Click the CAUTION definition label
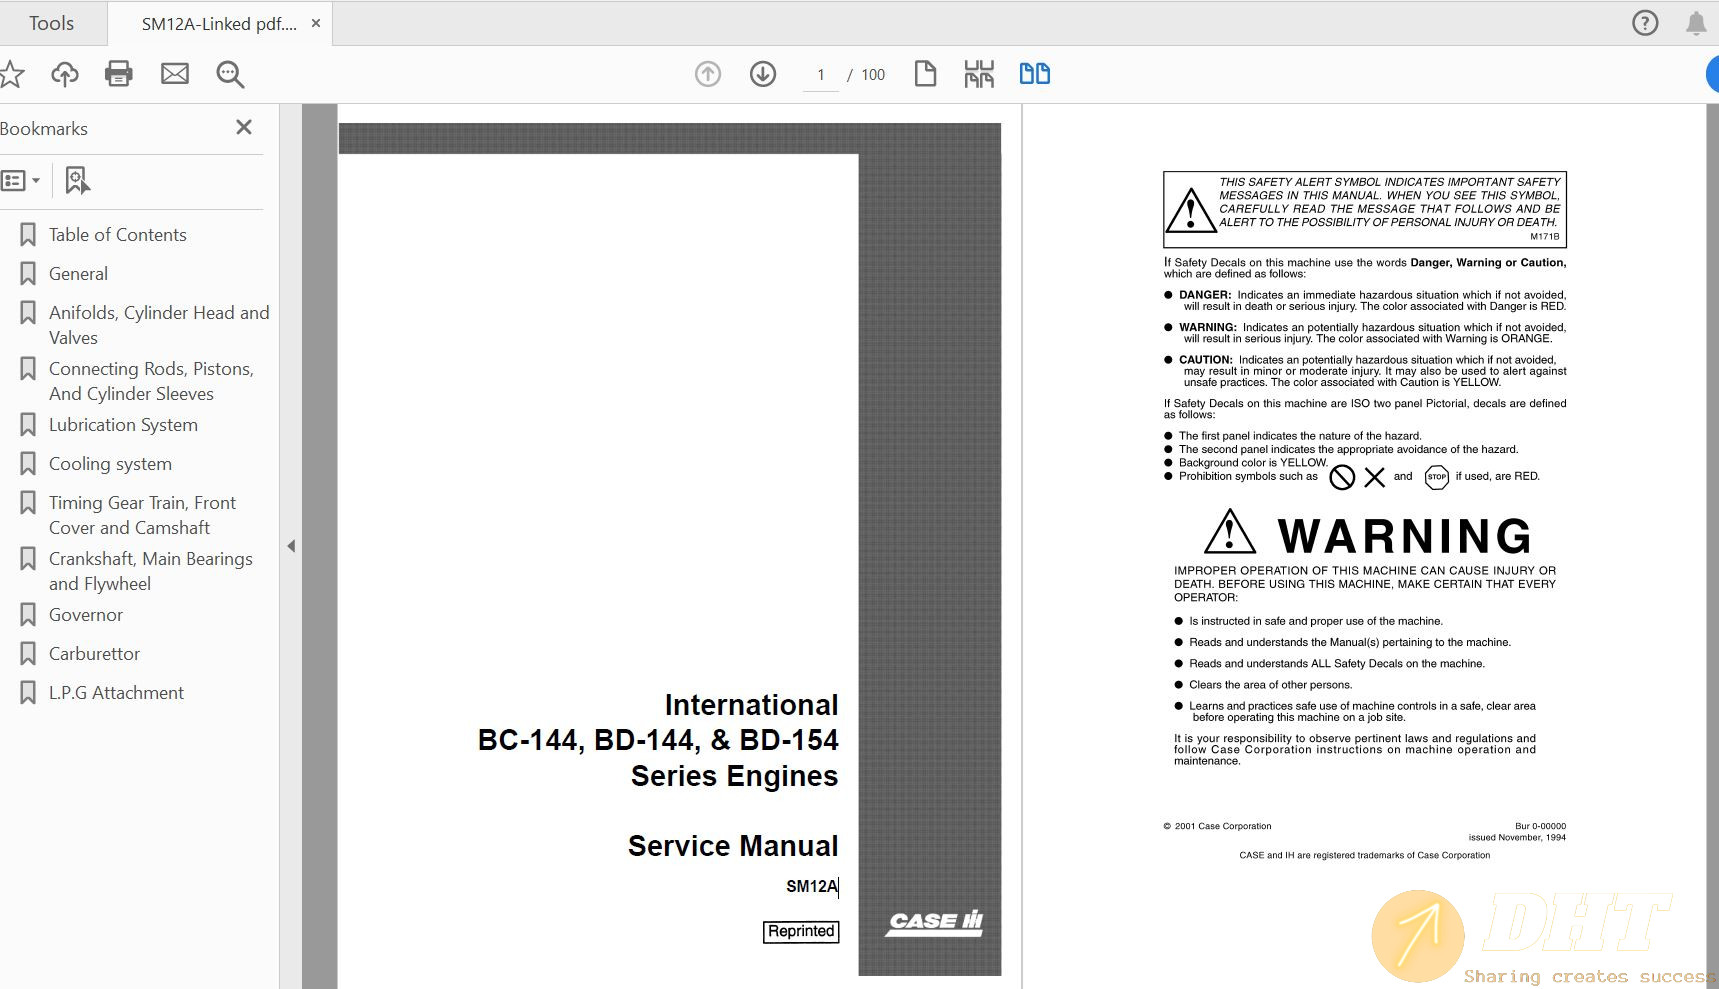The image size is (1719, 989). coord(1206,360)
